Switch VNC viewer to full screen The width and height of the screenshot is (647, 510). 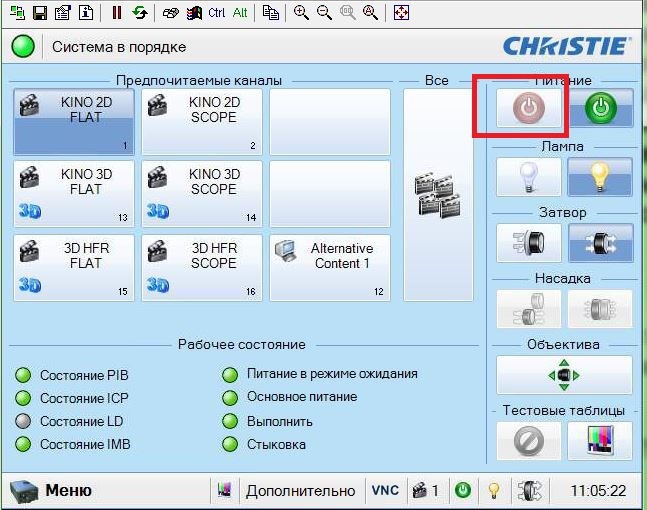401,13
